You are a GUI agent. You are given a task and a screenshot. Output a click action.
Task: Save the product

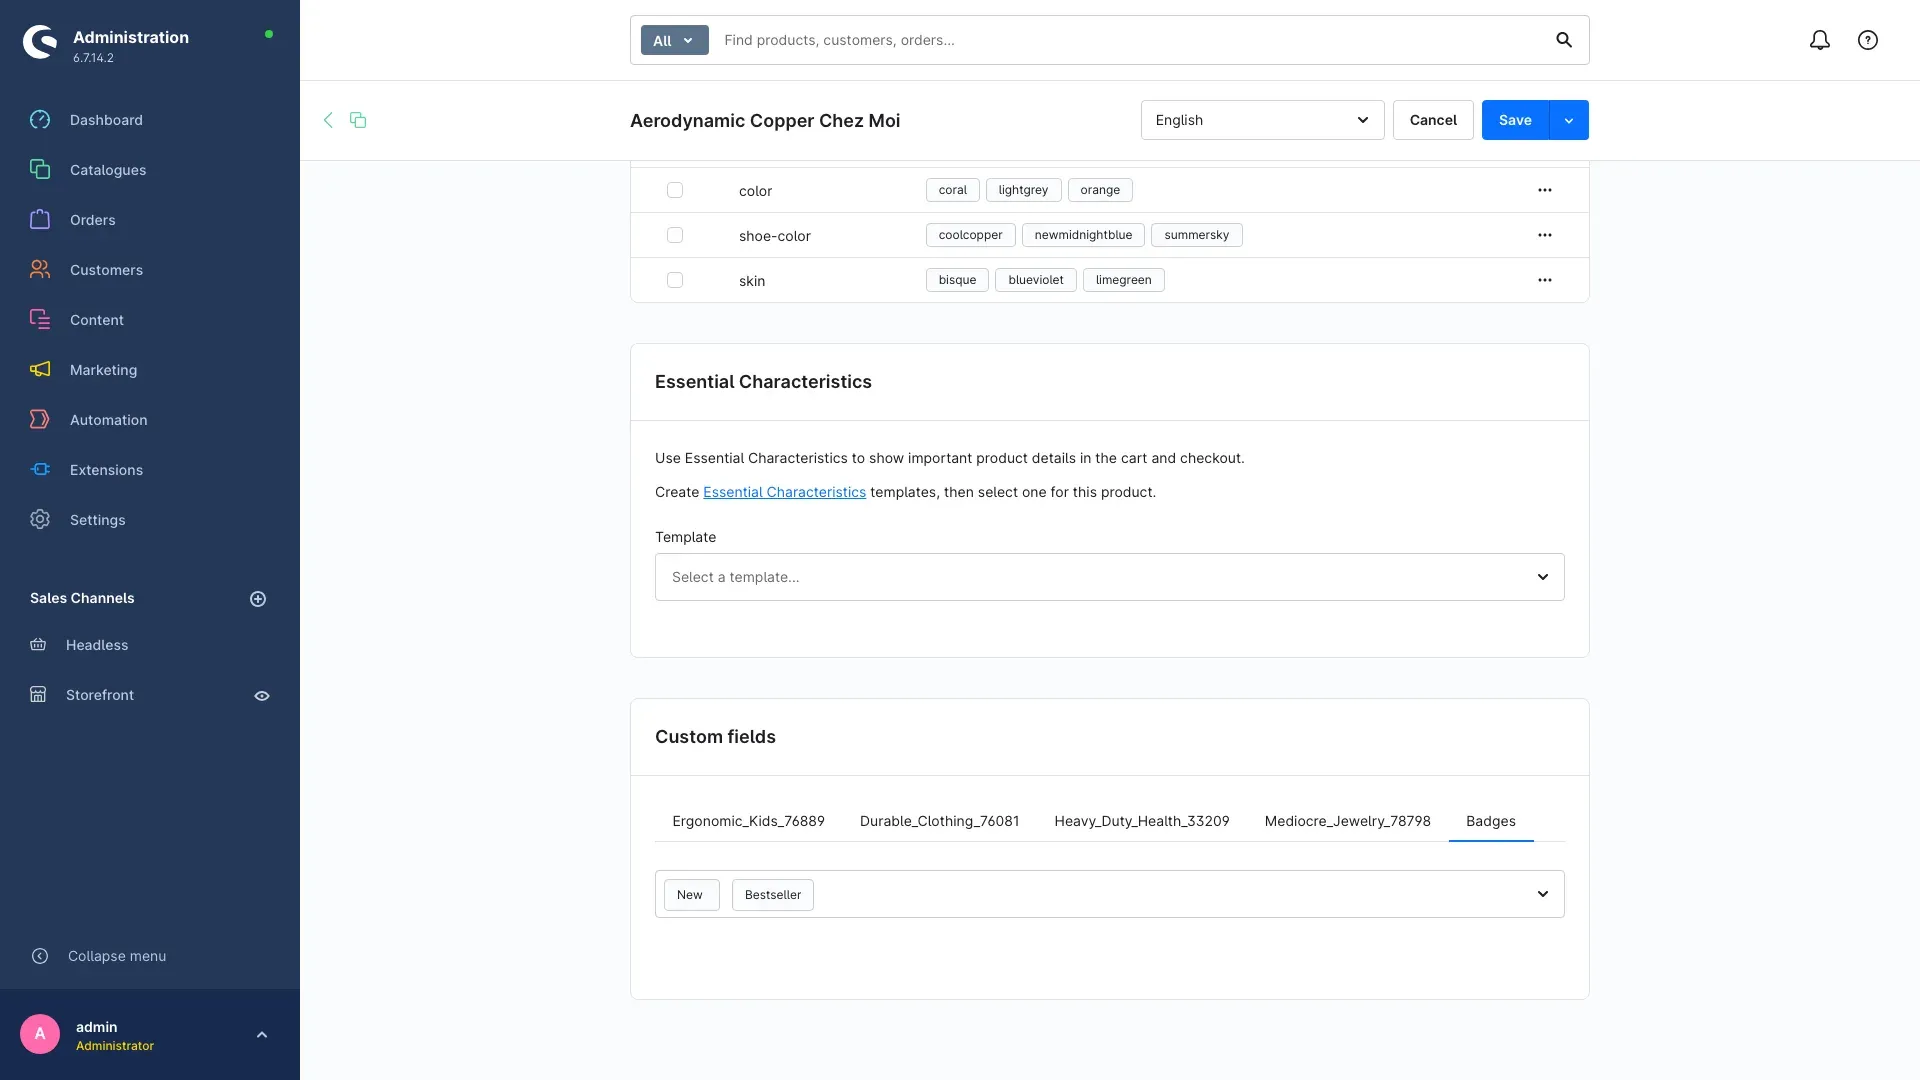tap(1515, 120)
